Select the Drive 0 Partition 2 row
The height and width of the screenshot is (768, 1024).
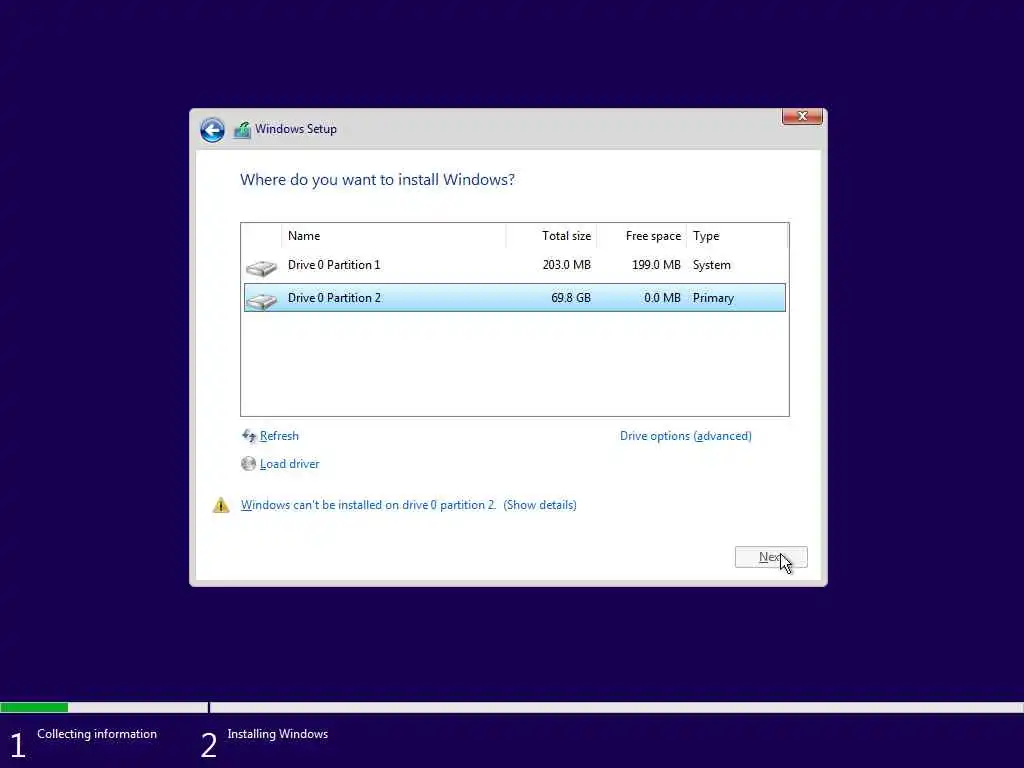[x=515, y=298]
